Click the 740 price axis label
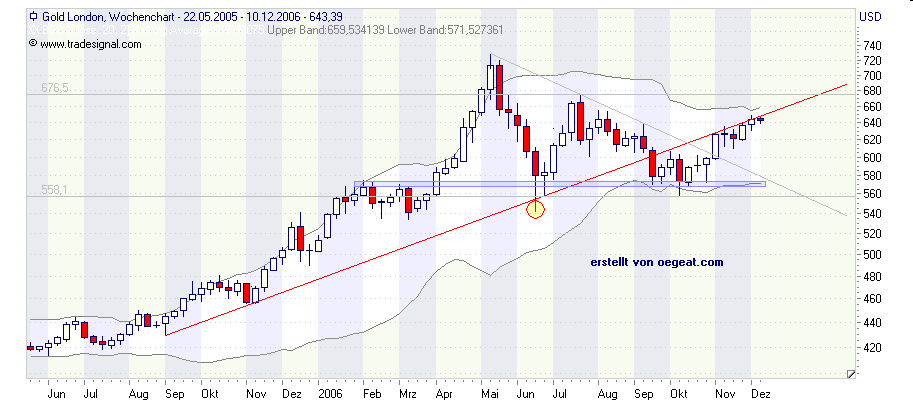The height and width of the screenshot is (411, 913). tap(873, 46)
